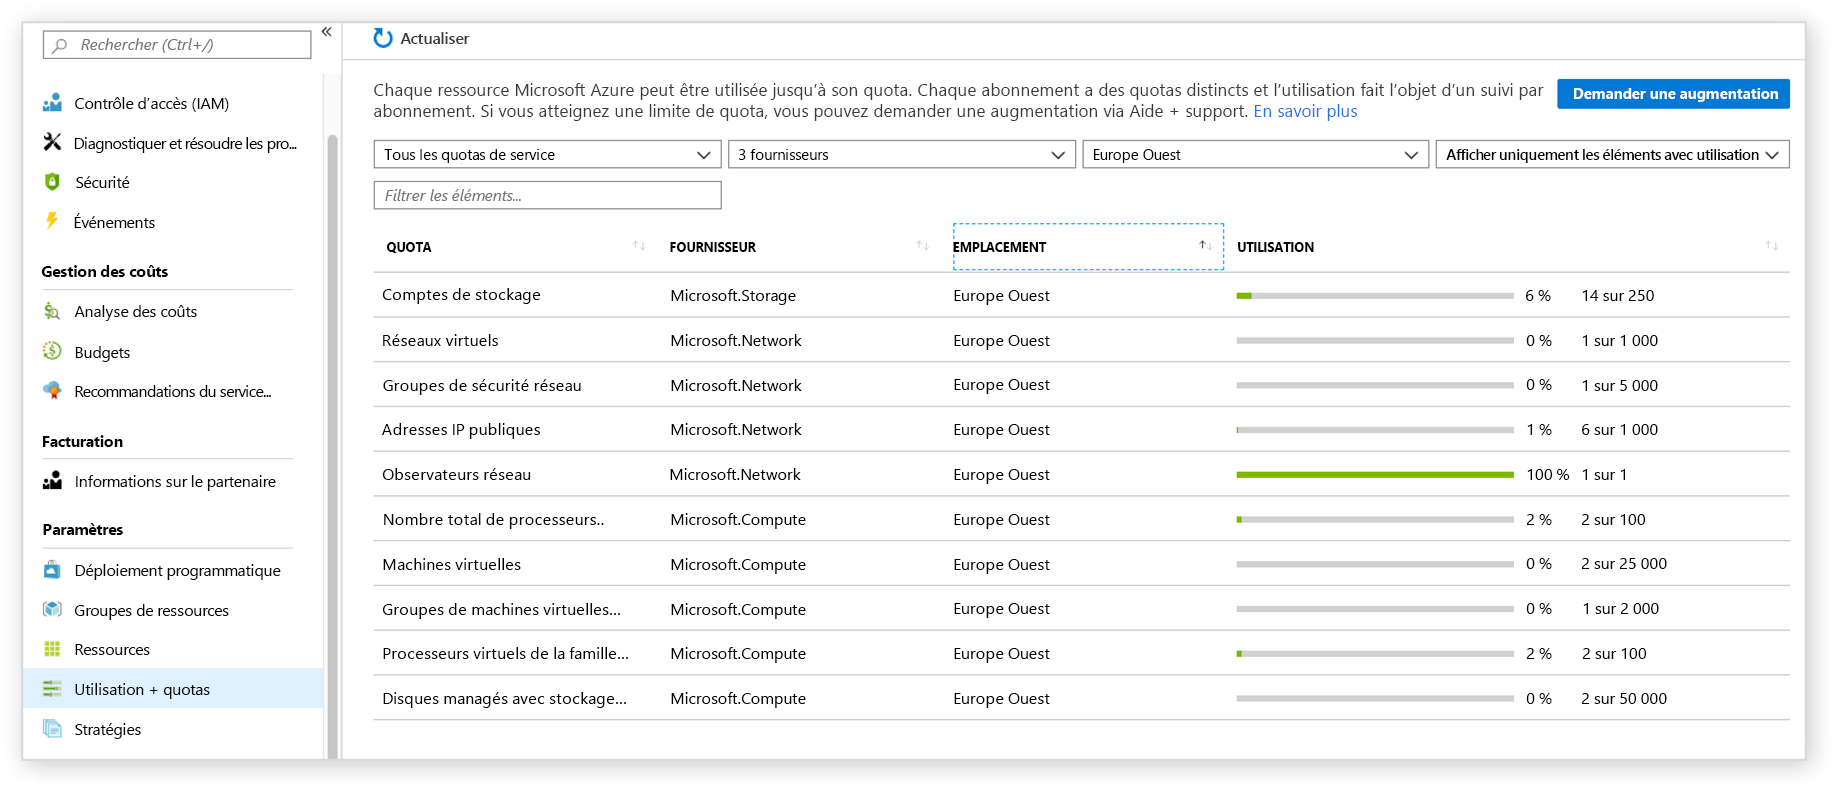This screenshot has height=790, width=1836.
Task: Click the Événements lightning icon
Action: coord(52,221)
